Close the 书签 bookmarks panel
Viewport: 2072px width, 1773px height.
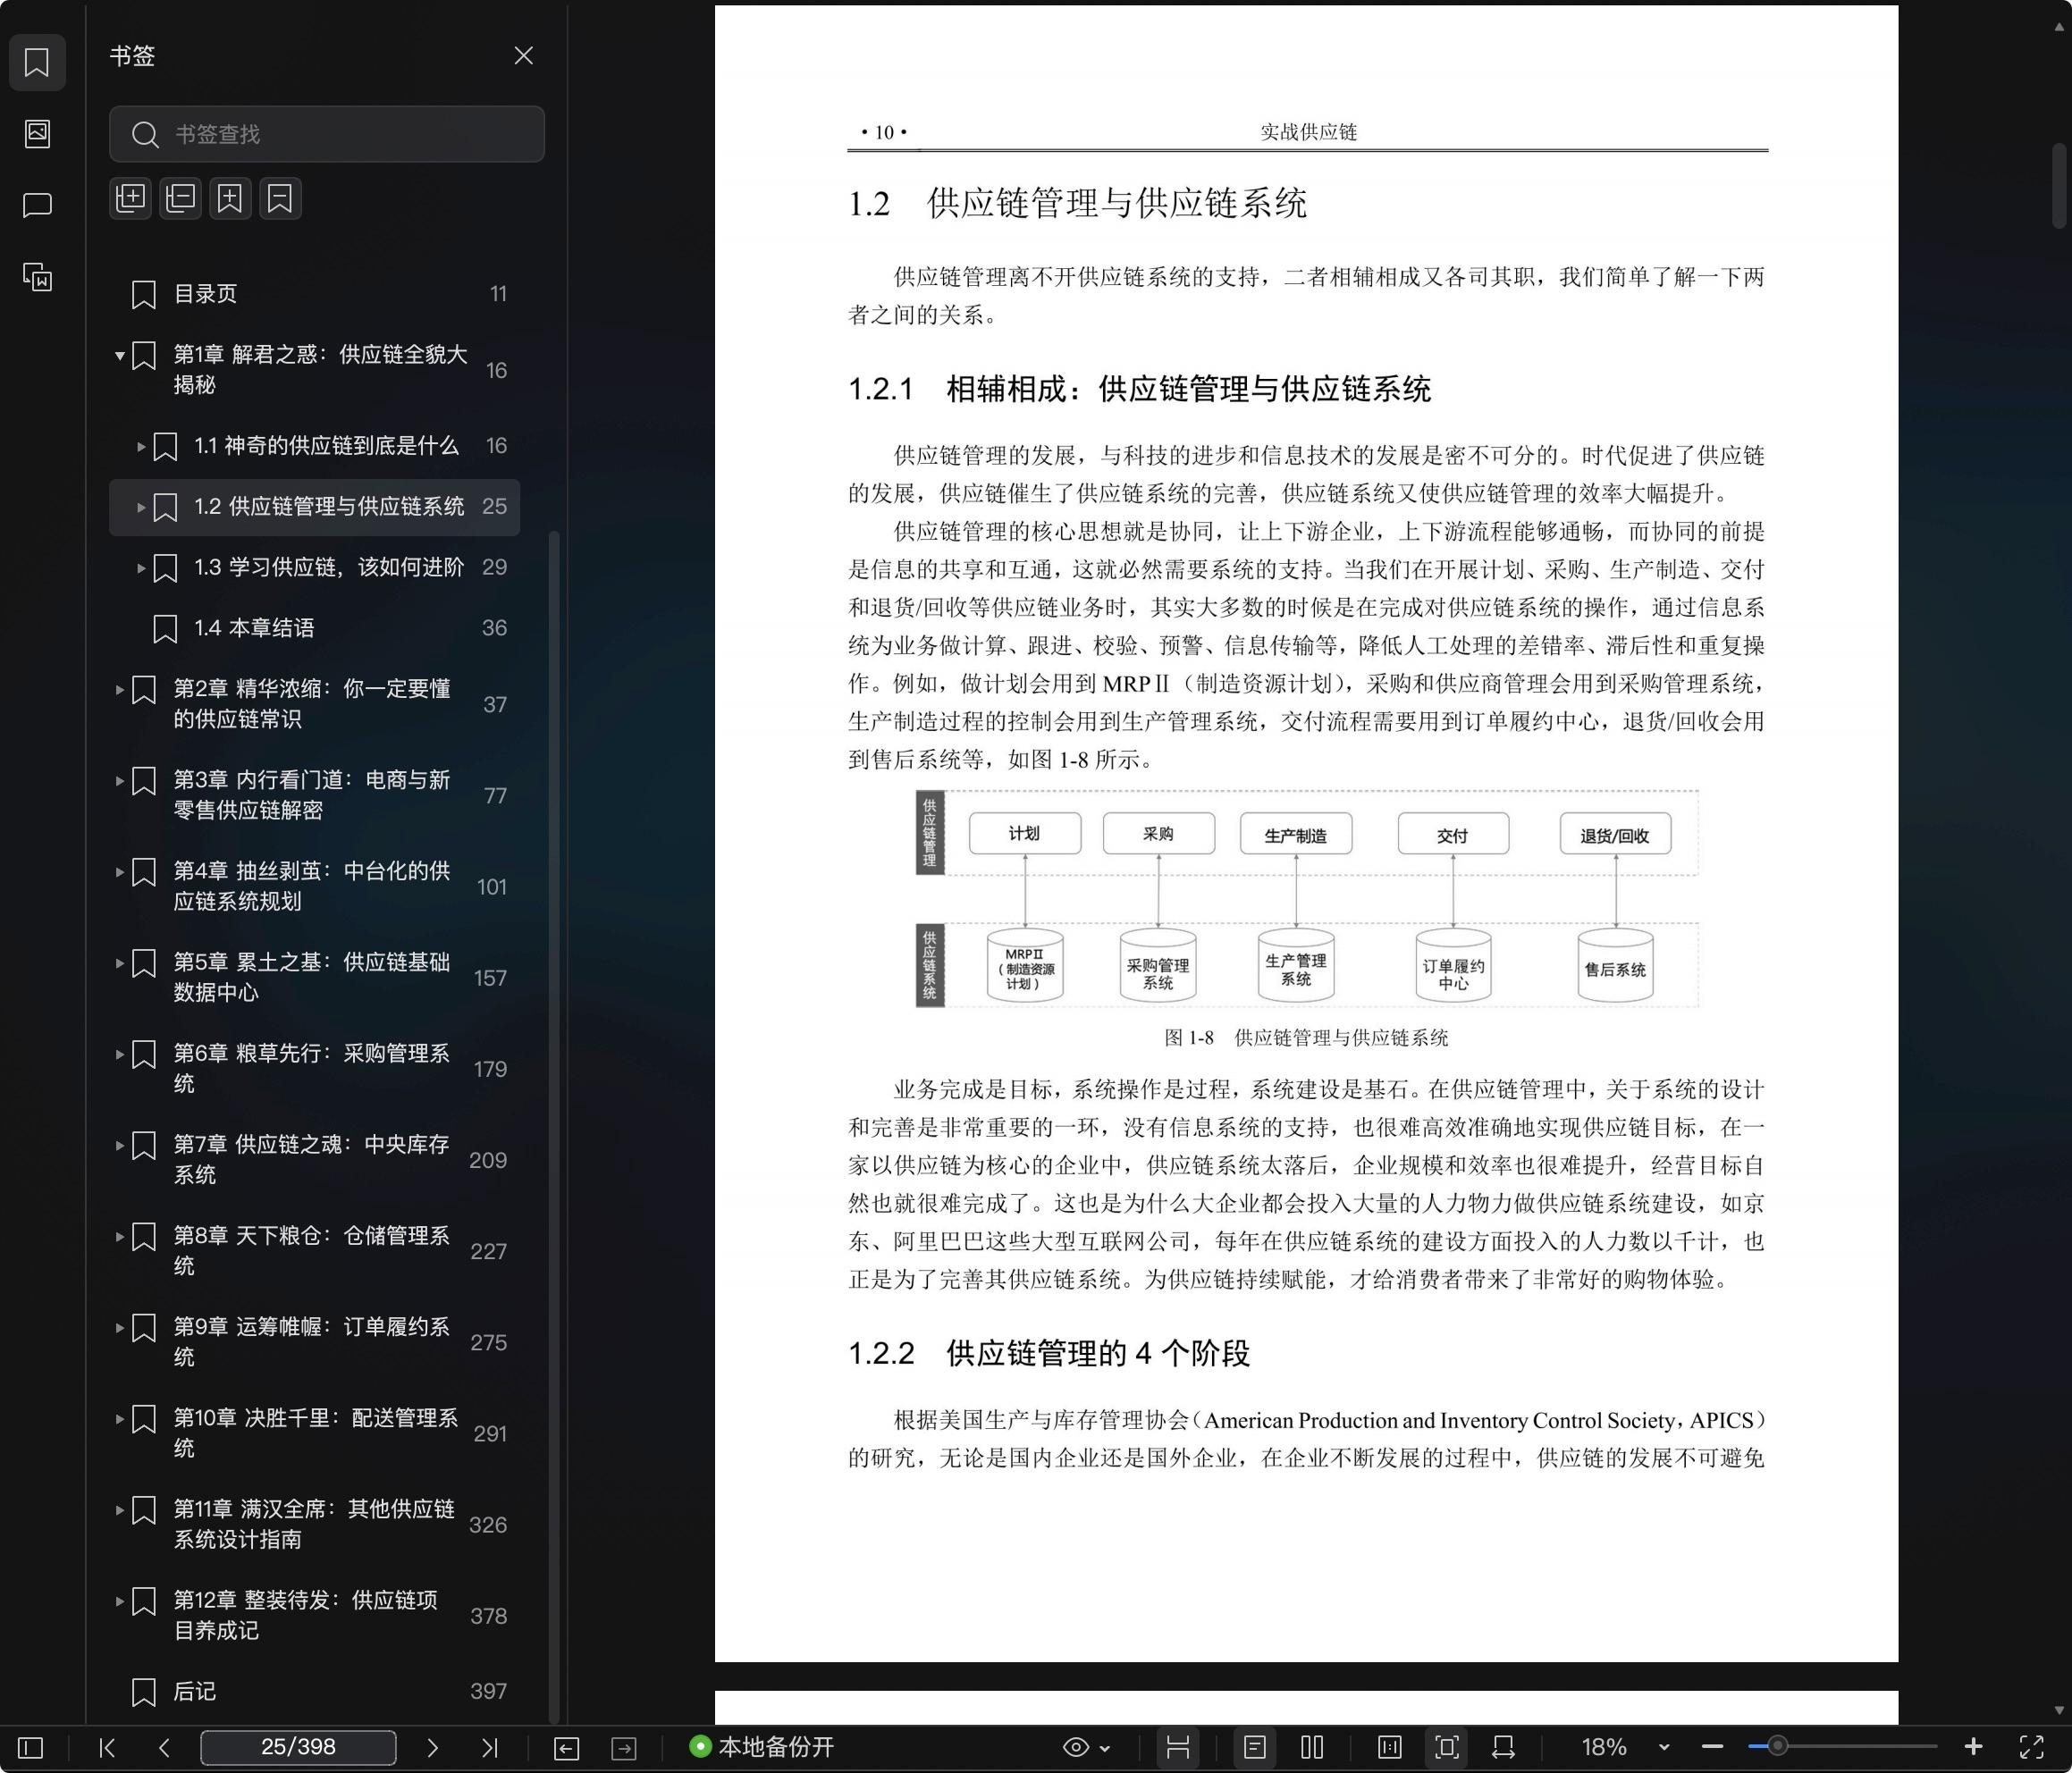pyautogui.click(x=523, y=56)
